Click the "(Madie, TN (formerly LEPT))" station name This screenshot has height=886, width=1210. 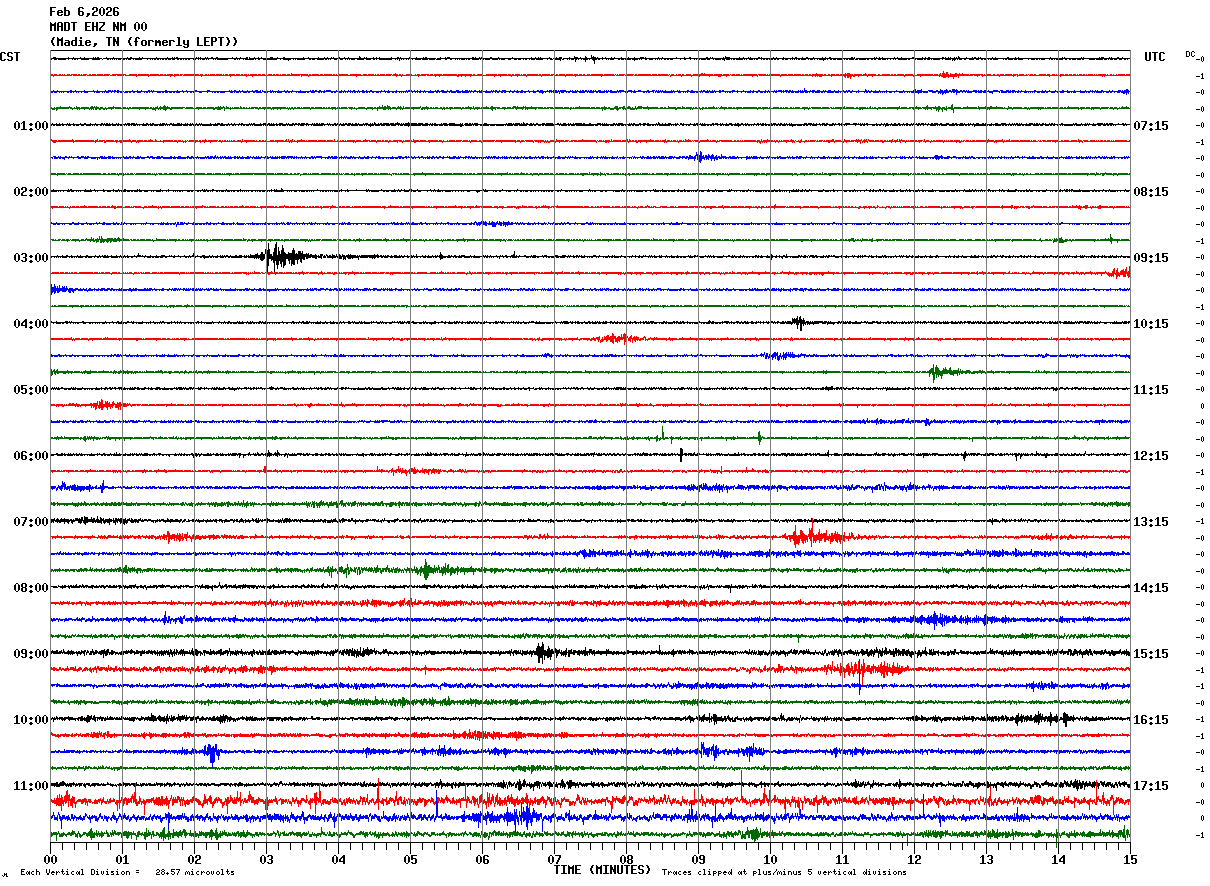(x=144, y=42)
